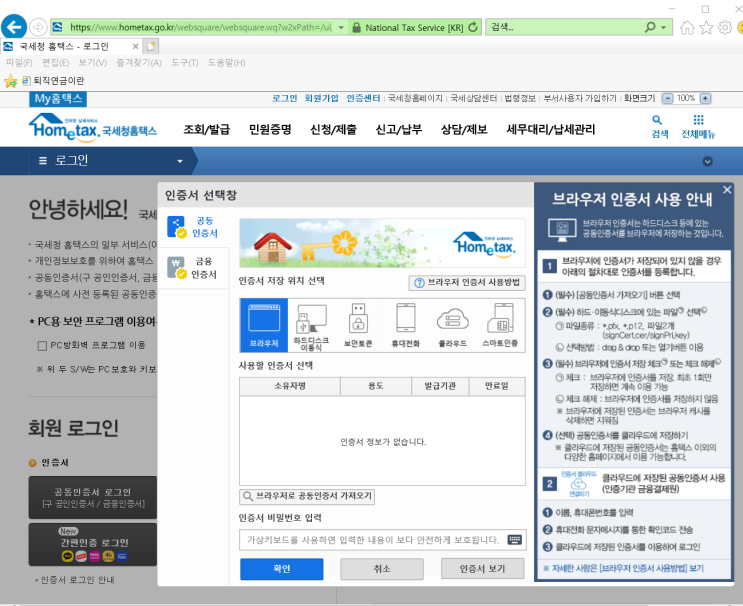Go back with the browser back arrow
The image size is (743, 606).
click(x=14, y=27)
